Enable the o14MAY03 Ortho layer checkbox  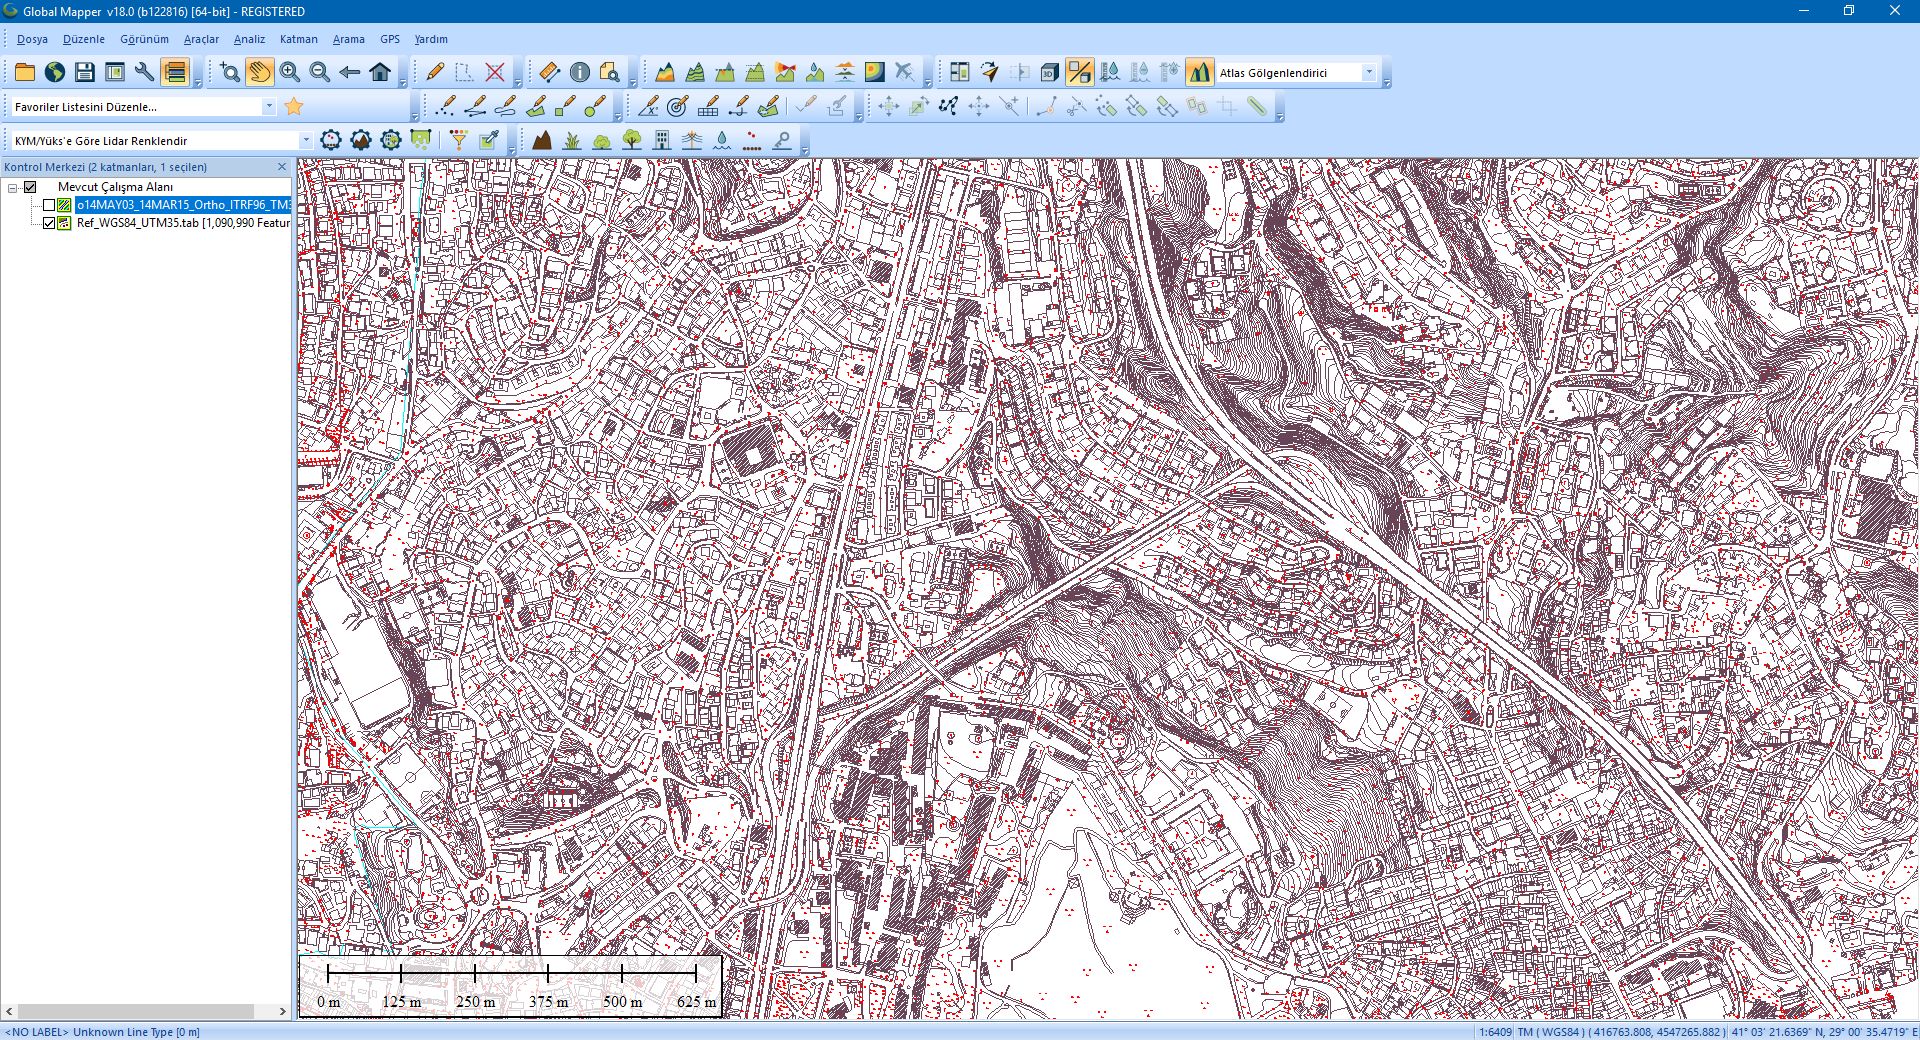48,205
